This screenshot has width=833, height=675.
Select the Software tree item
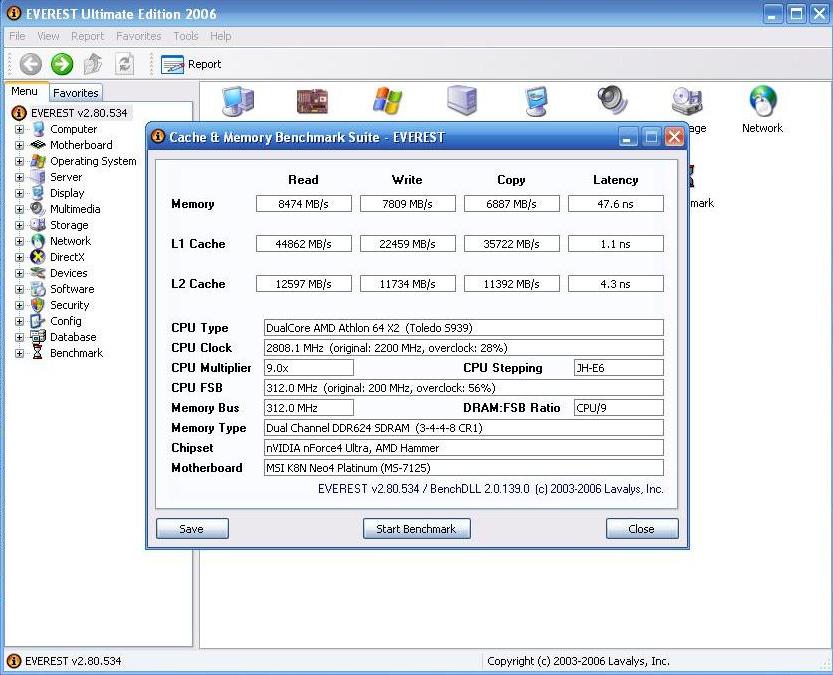[x=72, y=289]
